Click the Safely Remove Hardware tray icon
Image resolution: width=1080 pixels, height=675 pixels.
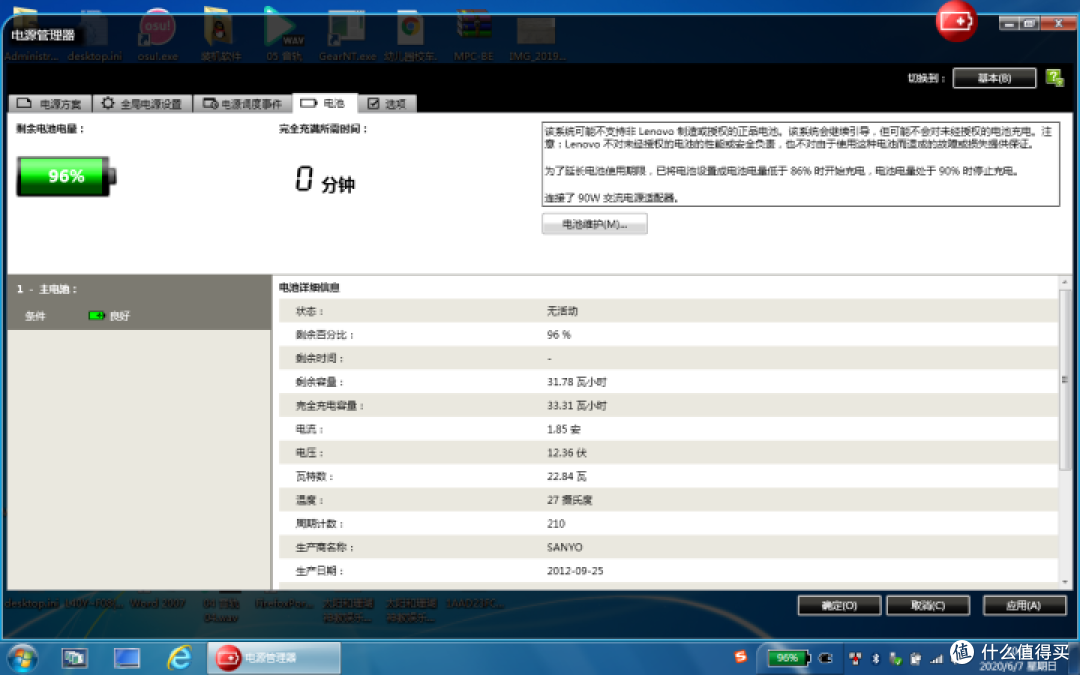(x=895, y=658)
